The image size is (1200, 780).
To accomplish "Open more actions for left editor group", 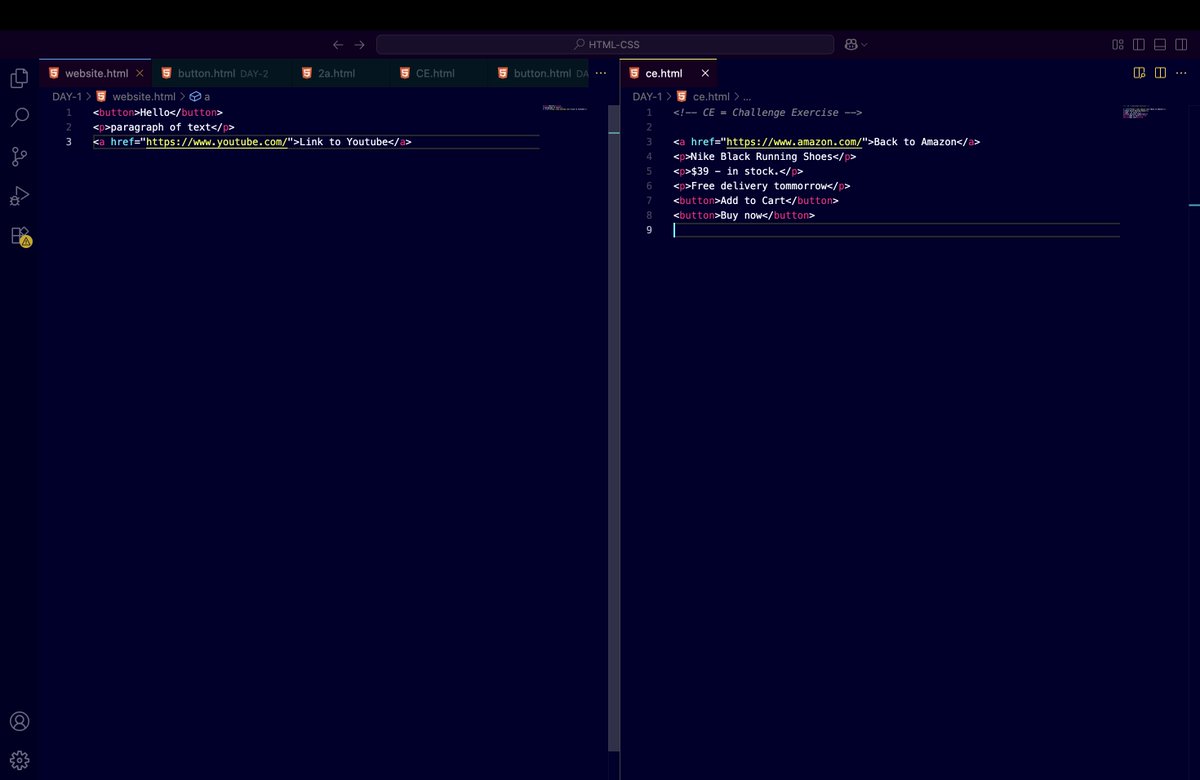I will [600, 73].
